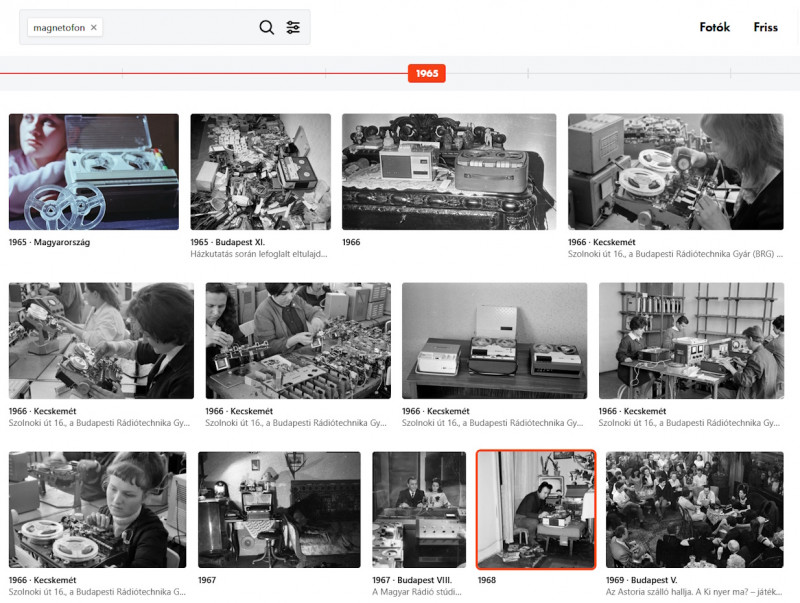The image size is (800, 603).
Task: Open the Friss menu item
Action: click(765, 27)
